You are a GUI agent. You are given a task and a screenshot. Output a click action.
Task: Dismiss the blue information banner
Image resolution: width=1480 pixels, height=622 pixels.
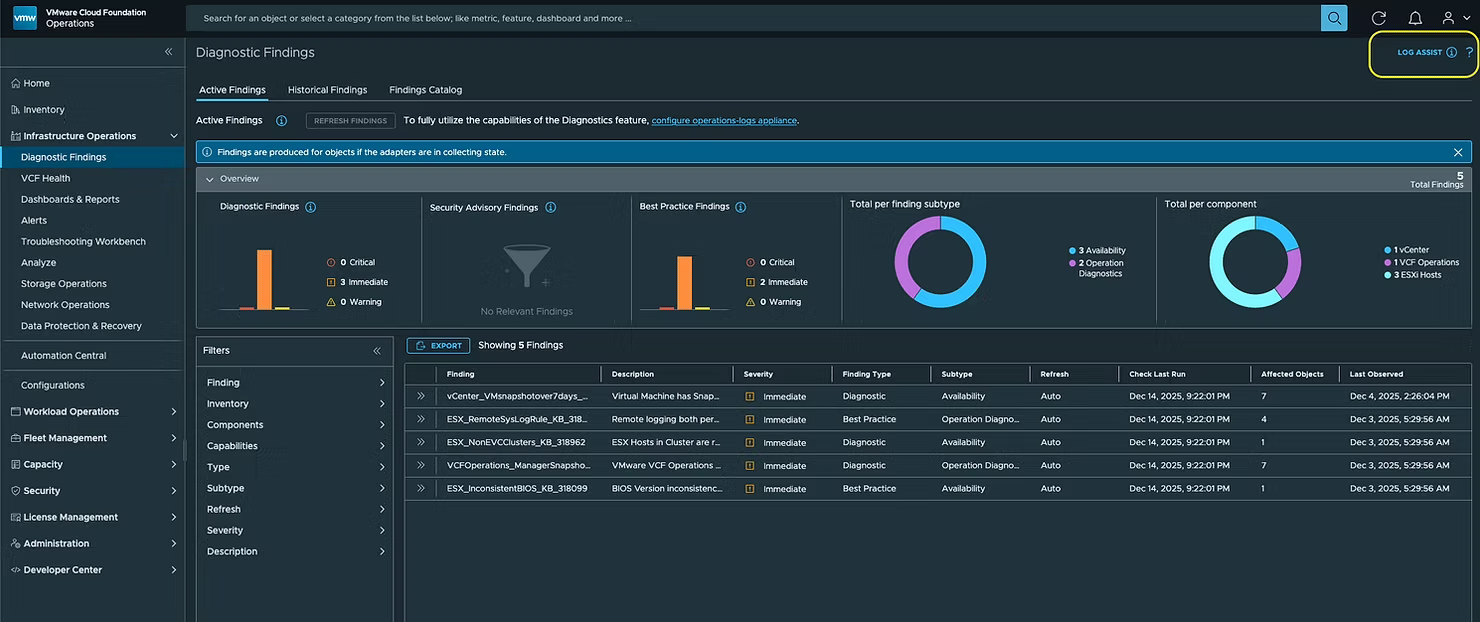[1458, 152]
